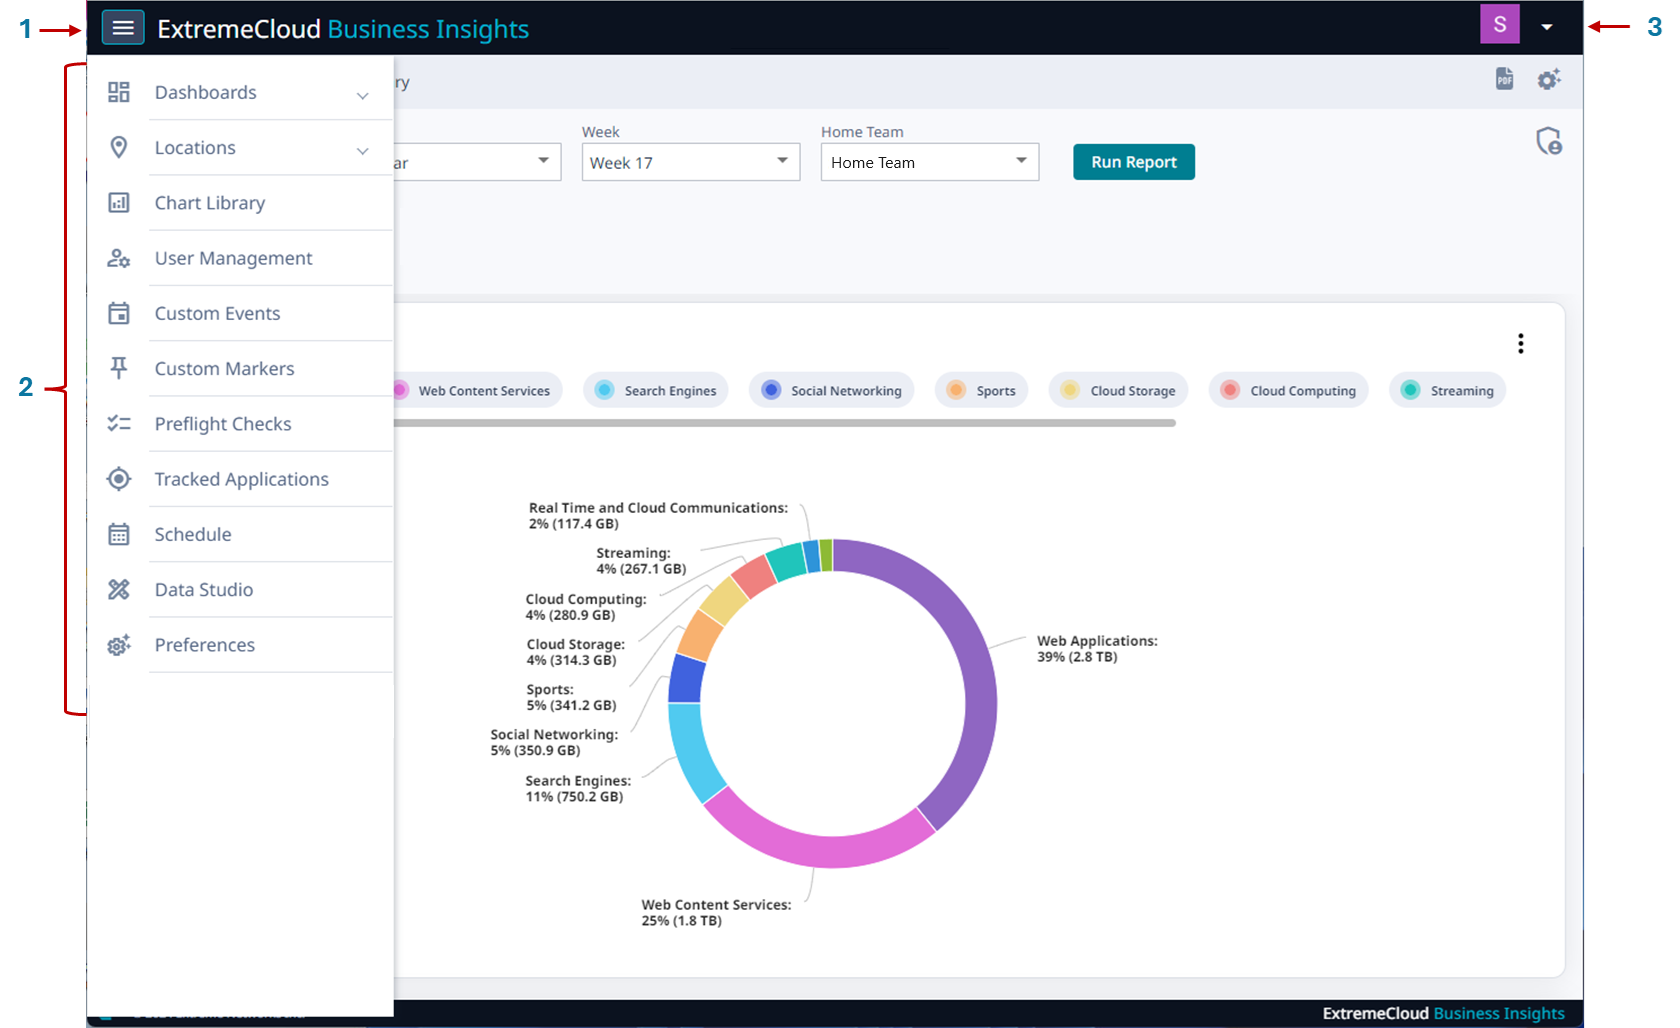Toggle Social Networking legend chip
1680x1028 pixels.
(x=832, y=390)
